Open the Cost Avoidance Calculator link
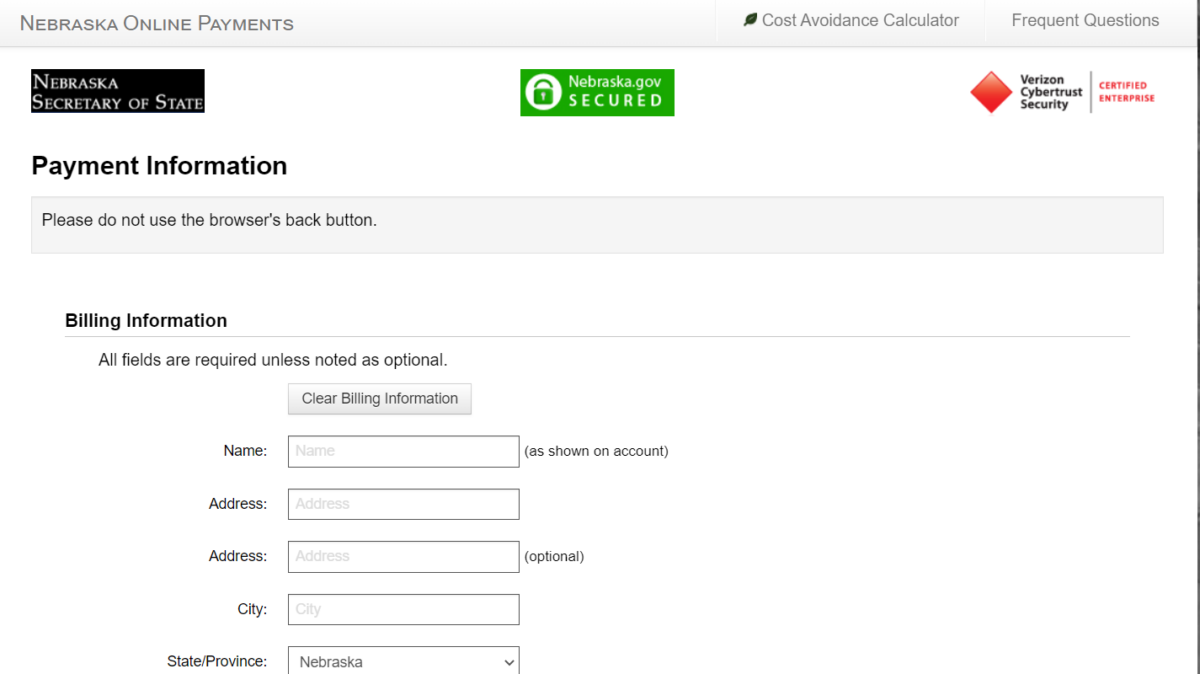This screenshot has height=674, width=1200. [x=860, y=20]
